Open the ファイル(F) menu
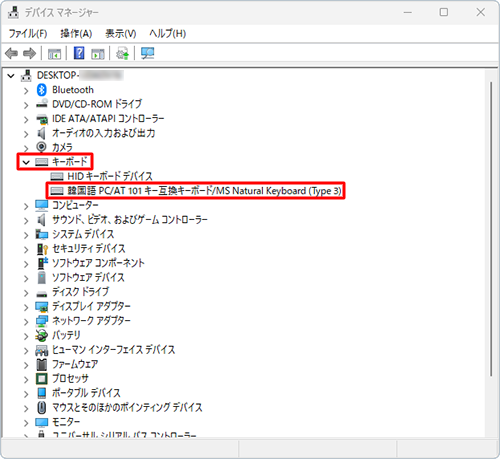The height and width of the screenshot is (459, 500). click(28, 33)
